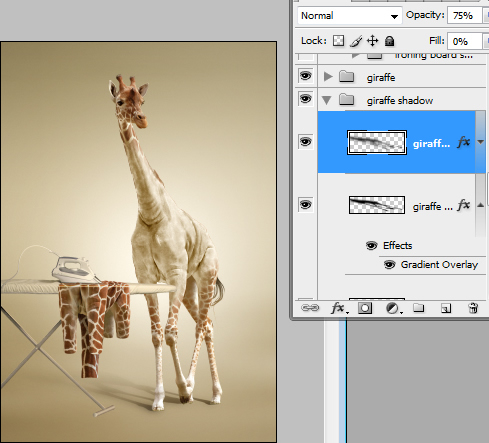
Task: Create a new group folder icon
Action: click(419, 308)
